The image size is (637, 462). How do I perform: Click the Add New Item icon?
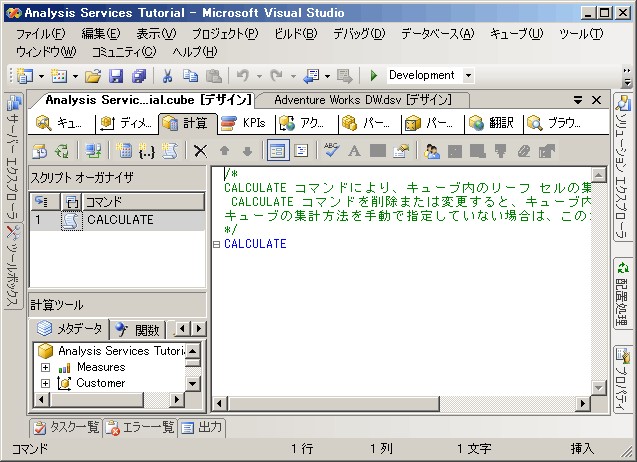(x=59, y=76)
